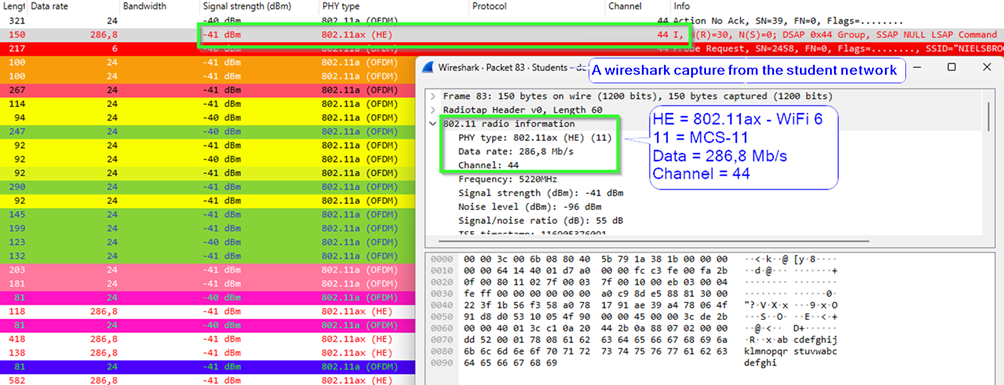Select the 802.11ax packet row with length 138
Viewport: 1004px width, 385px height.
point(208,353)
